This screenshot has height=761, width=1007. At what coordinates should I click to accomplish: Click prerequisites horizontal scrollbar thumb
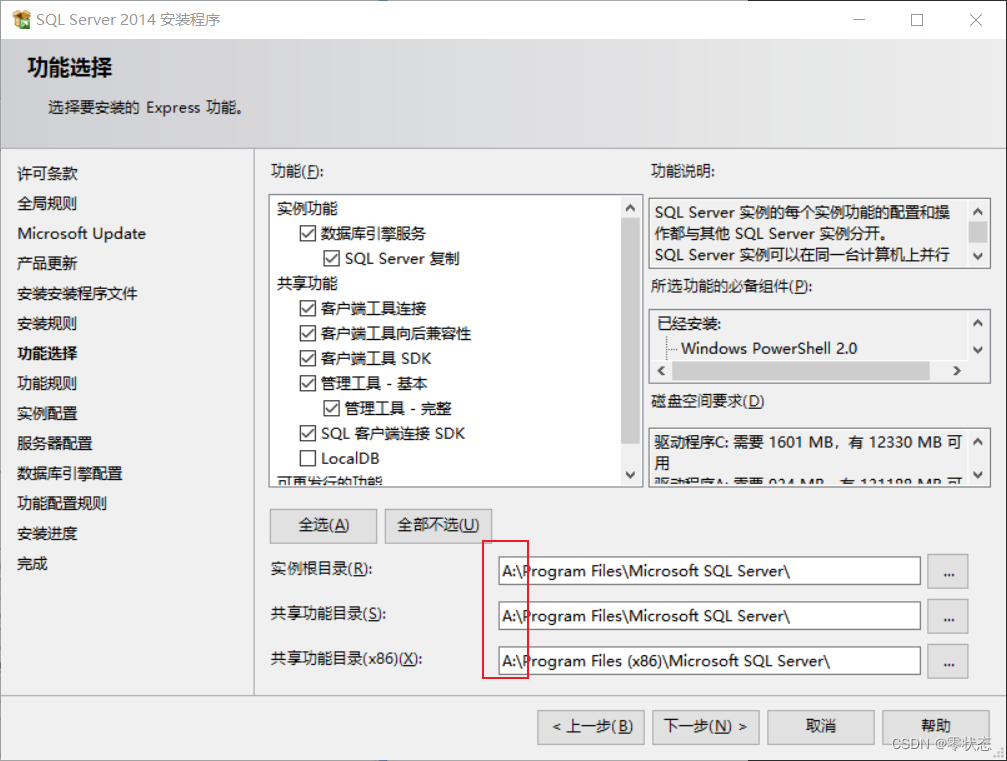click(x=801, y=371)
